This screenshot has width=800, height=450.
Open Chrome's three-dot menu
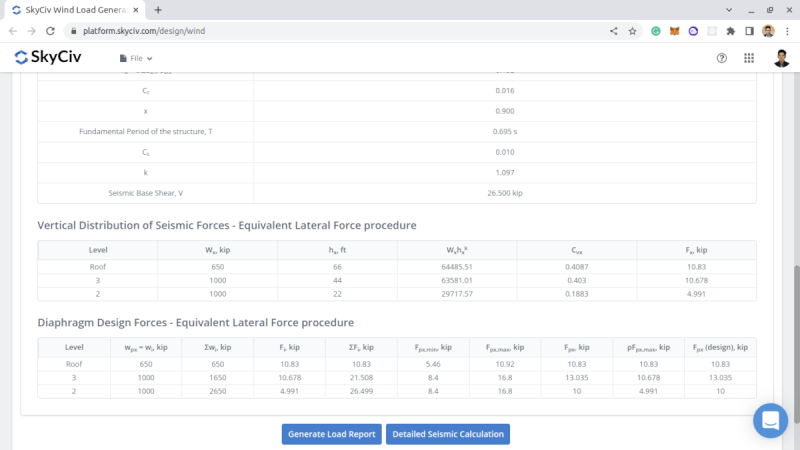(786, 31)
